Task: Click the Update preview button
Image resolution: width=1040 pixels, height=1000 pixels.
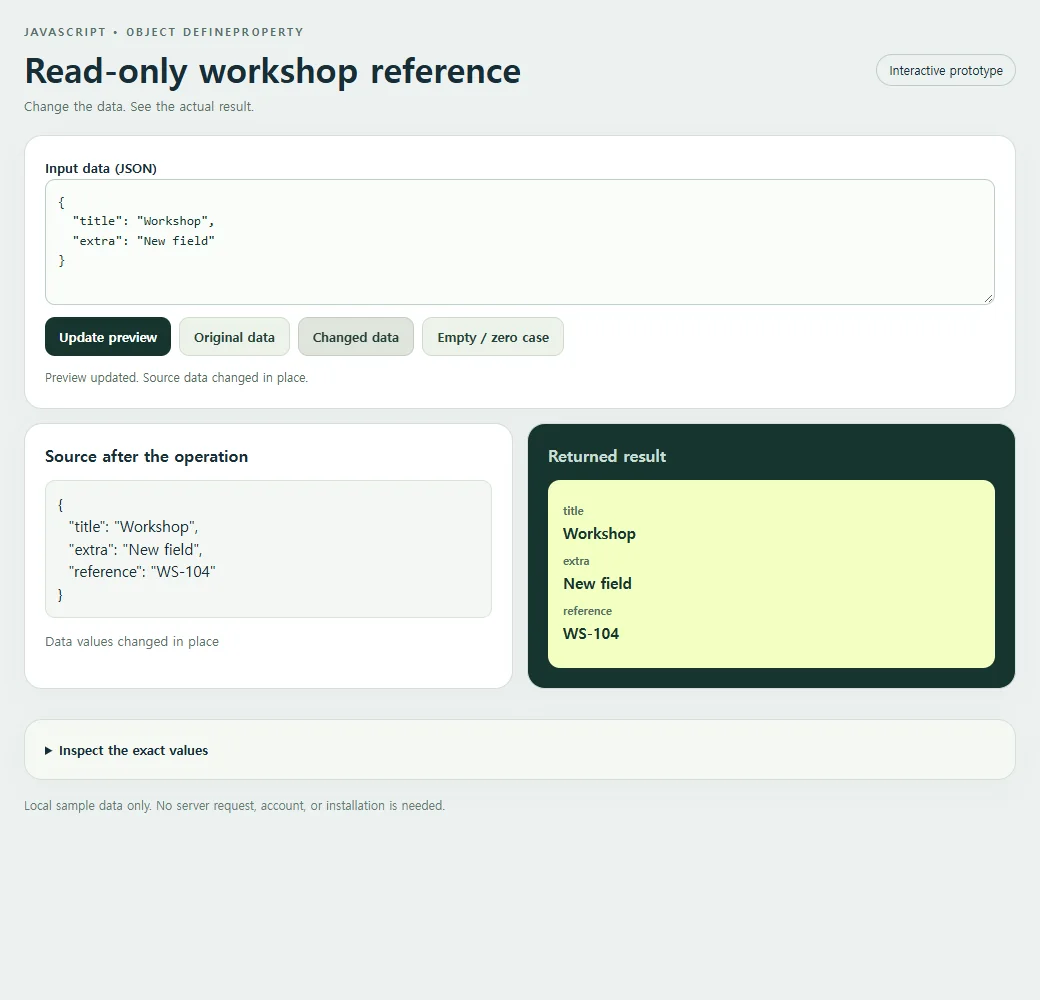Action: click(x=108, y=337)
